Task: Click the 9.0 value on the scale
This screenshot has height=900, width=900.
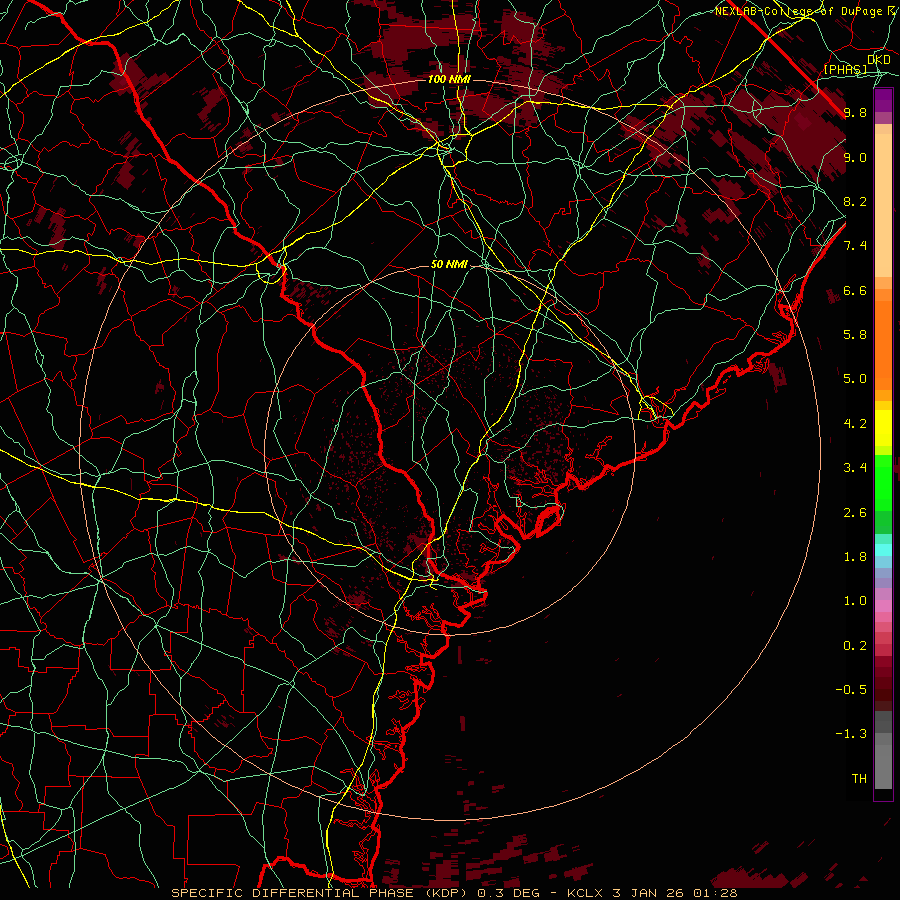Action: tap(855, 157)
